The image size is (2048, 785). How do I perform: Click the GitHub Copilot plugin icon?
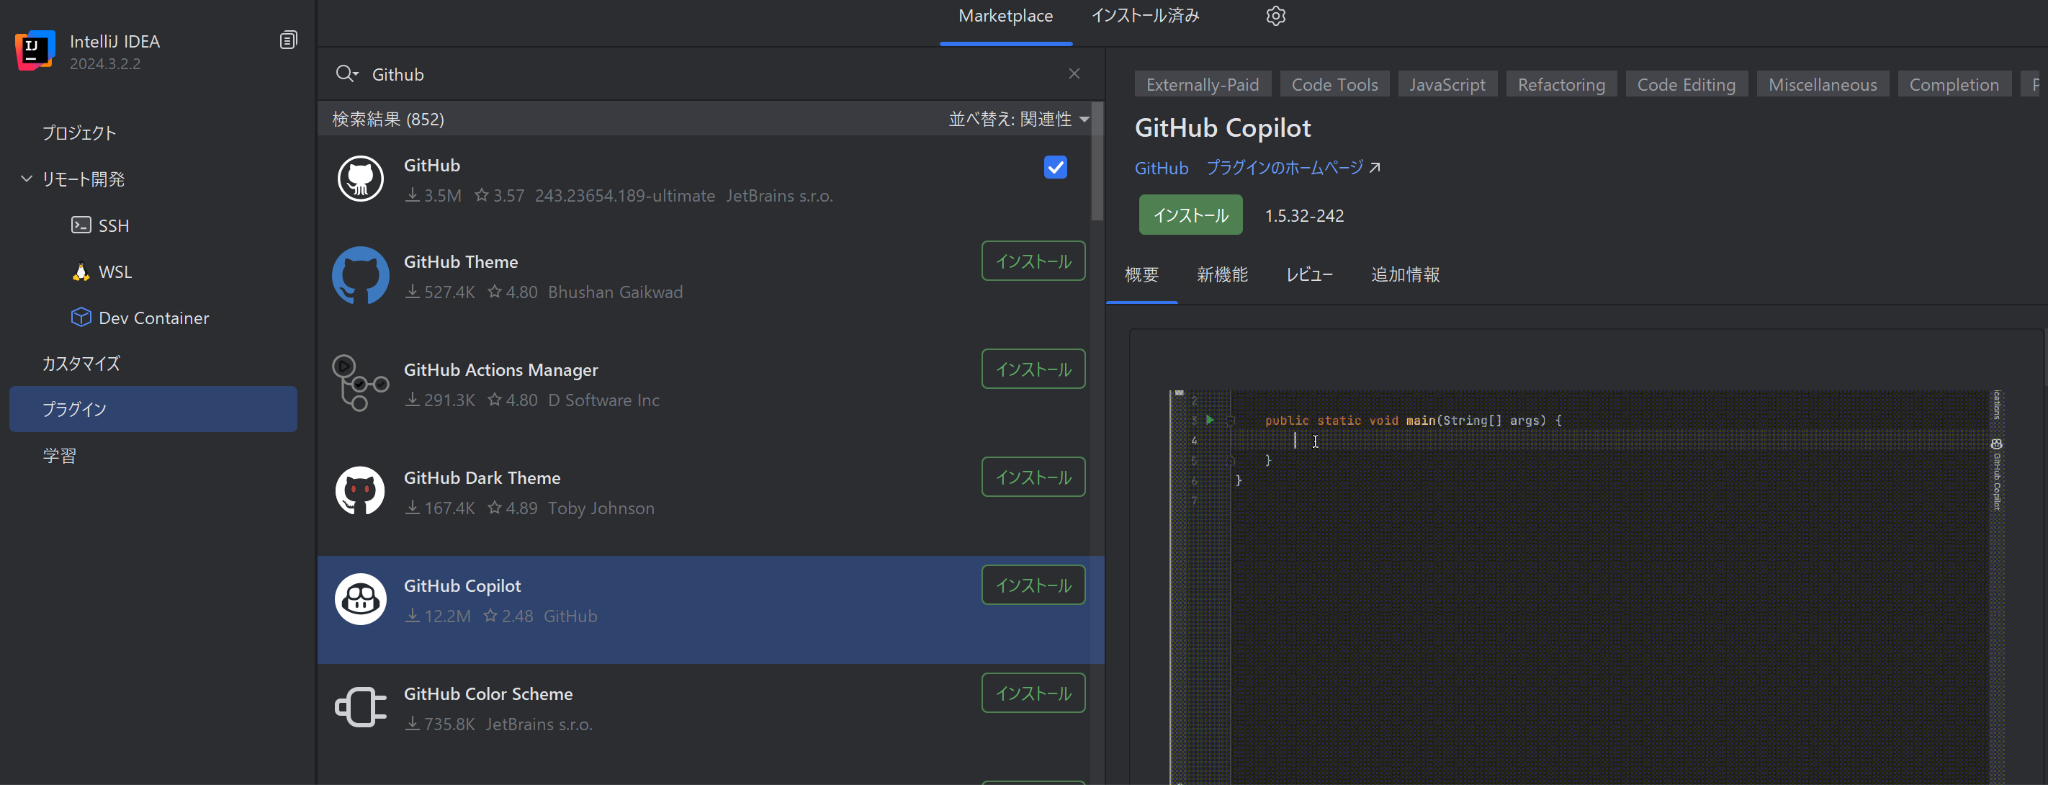(360, 599)
